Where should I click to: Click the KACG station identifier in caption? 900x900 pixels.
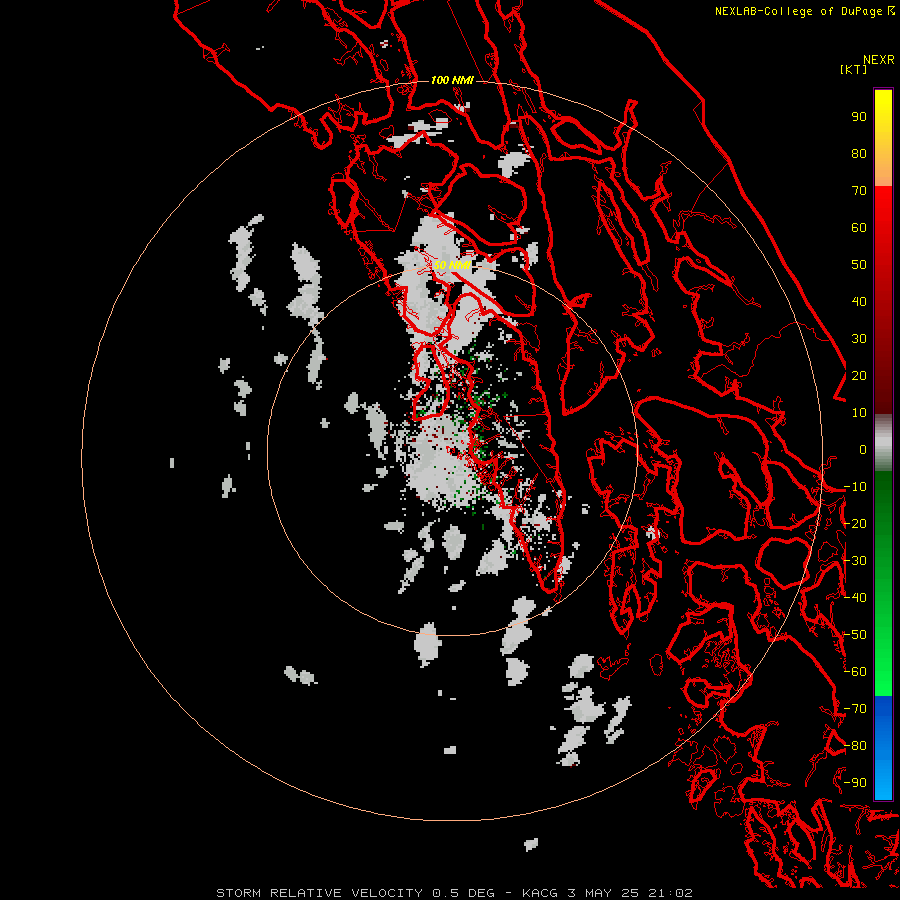(x=540, y=893)
